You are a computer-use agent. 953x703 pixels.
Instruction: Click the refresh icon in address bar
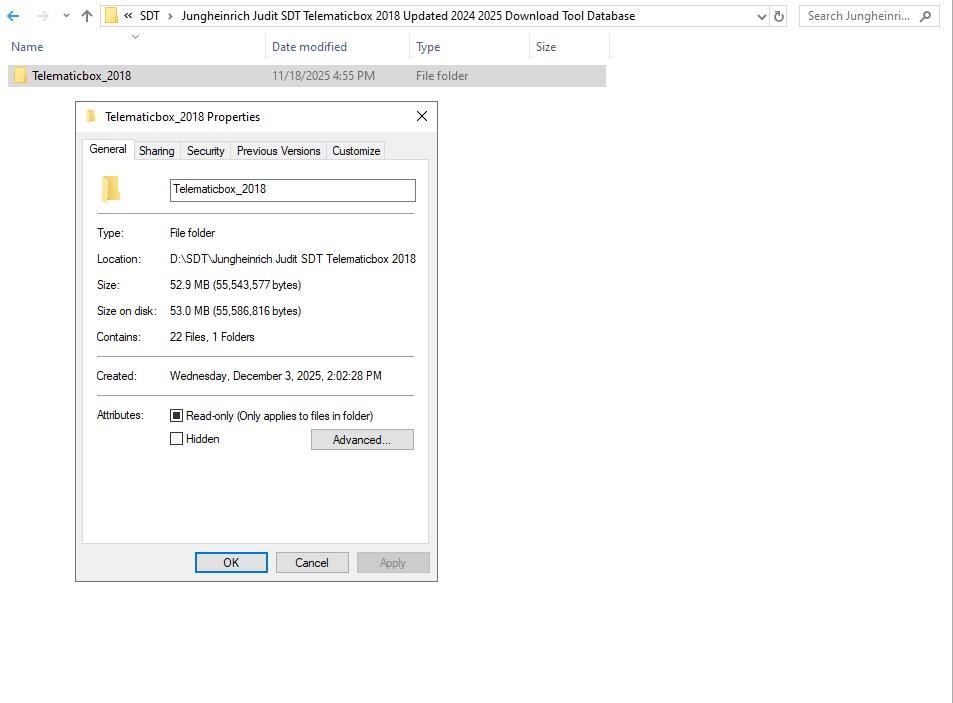click(778, 16)
